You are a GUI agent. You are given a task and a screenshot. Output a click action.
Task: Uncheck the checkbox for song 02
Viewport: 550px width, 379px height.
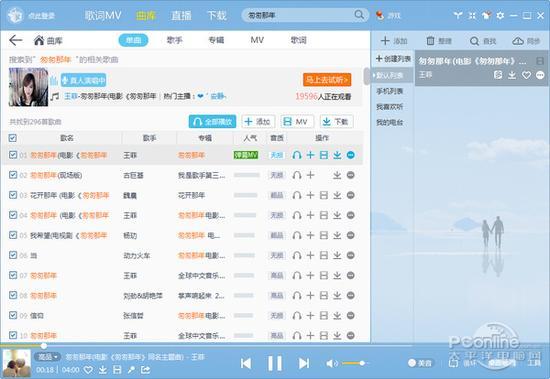click(13, 175)
